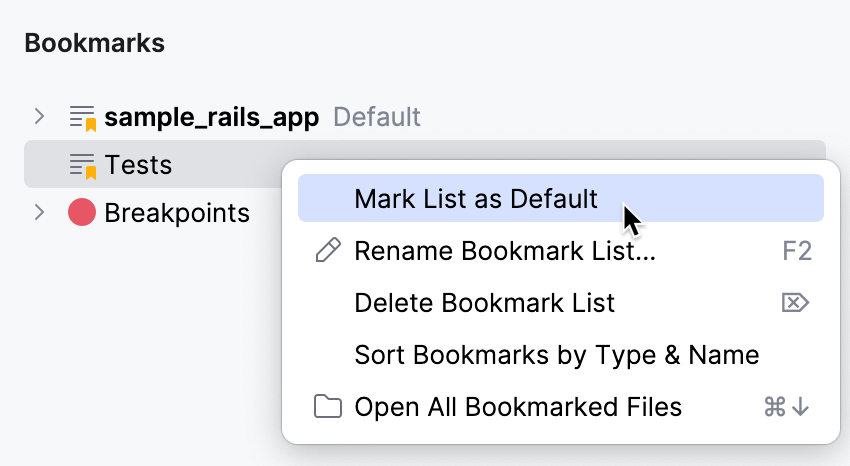Select Rename Bookmark List... menu entry
The height and width of the screenshot is (466, 850).
505,251
